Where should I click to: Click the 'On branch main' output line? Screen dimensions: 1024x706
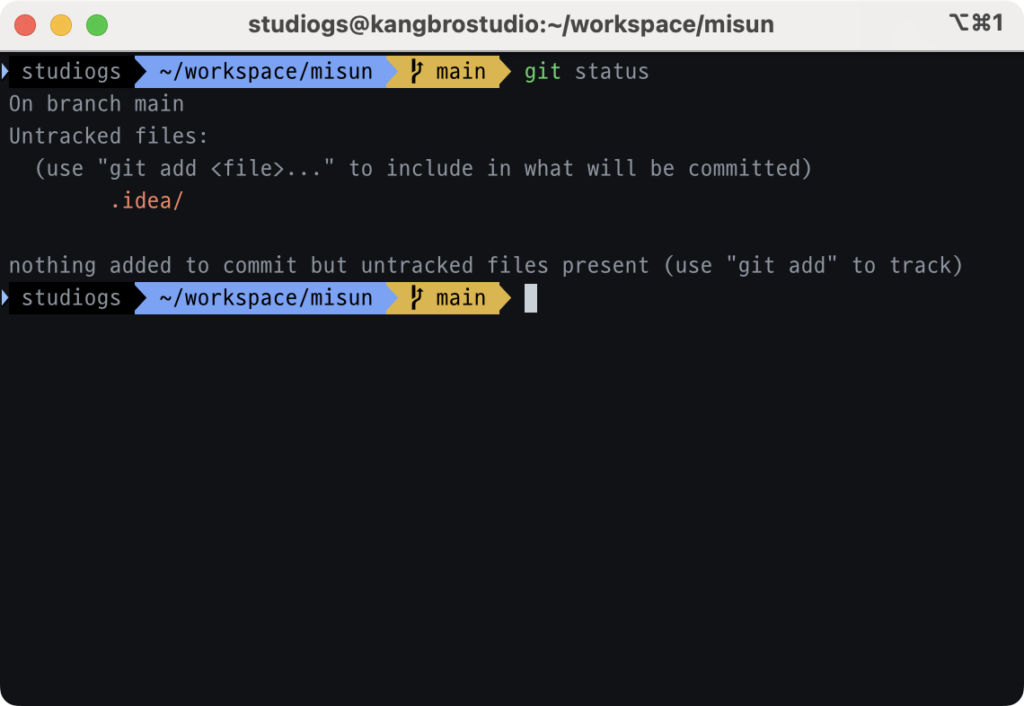click(x=97, y=104)
